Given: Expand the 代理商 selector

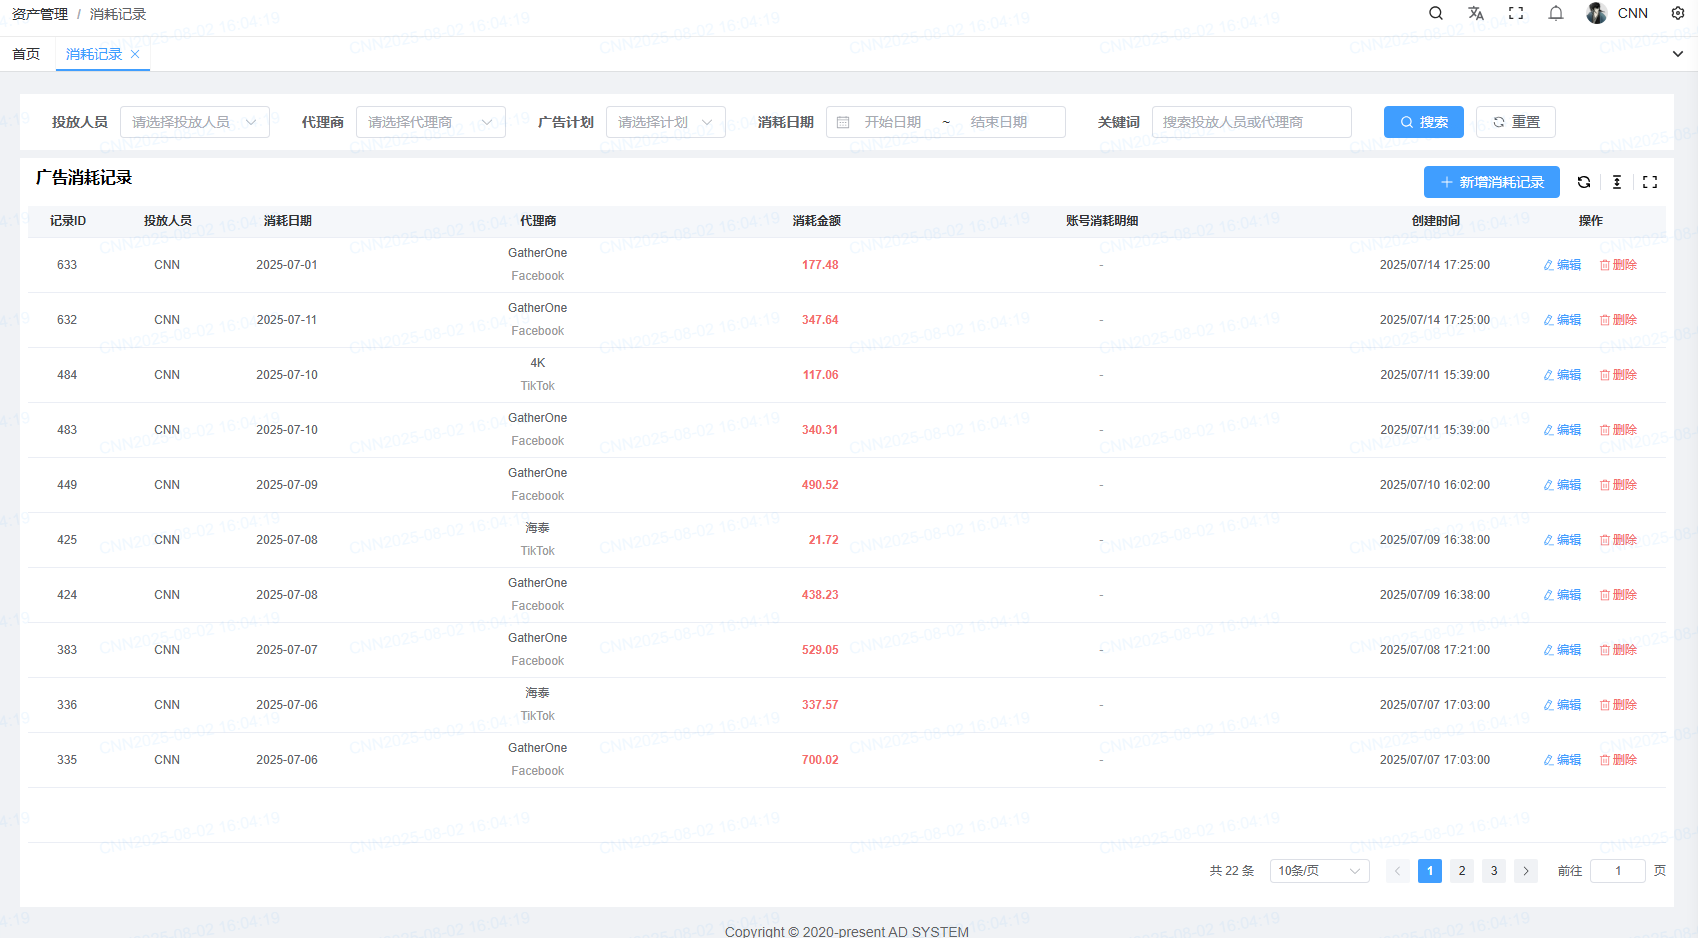Looking at the screenshot, I should click(x=430, y=122).
